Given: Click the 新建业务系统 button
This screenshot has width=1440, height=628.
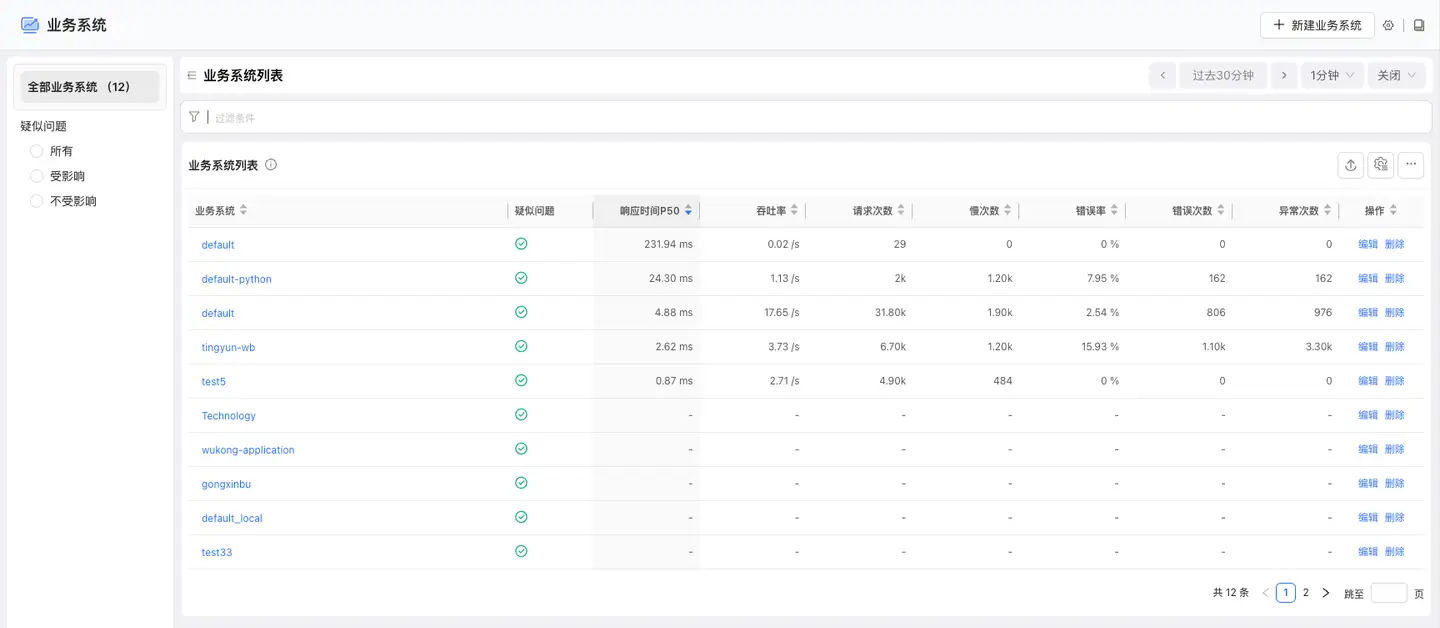Looking at the screenshot, I should click(x=1317, y=25).
